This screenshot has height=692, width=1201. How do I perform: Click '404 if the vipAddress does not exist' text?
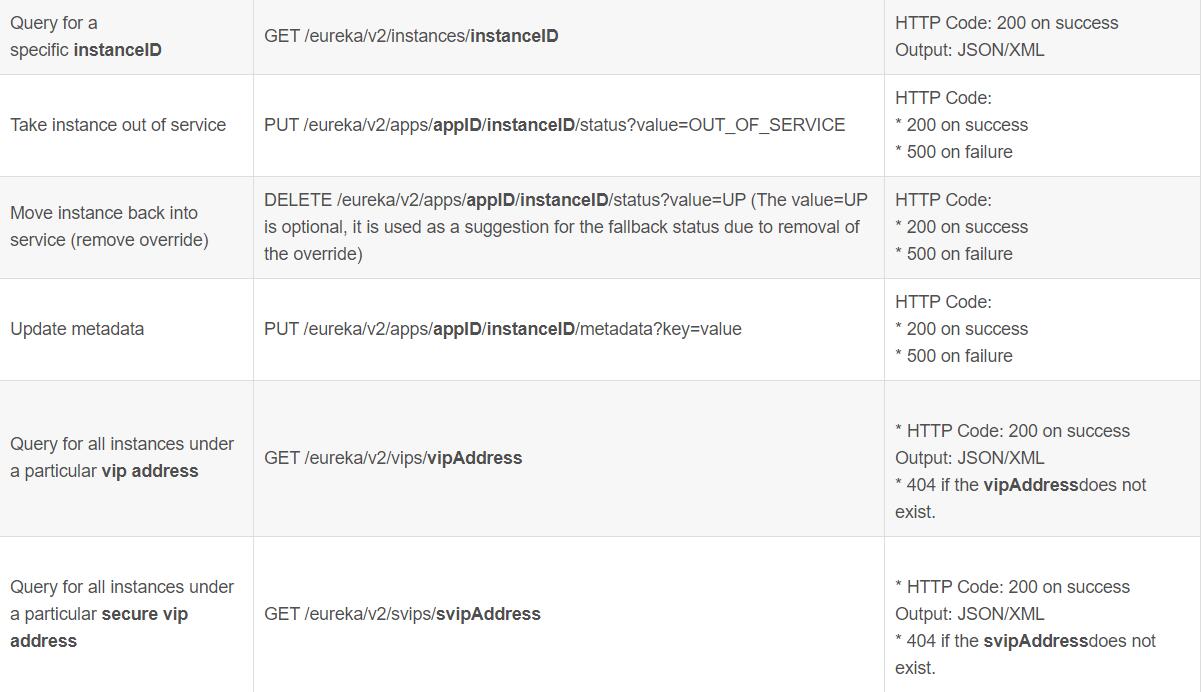pos(1020,498)
